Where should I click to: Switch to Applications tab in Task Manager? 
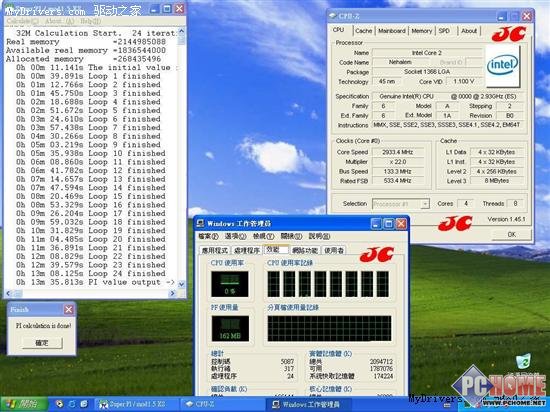point(215,250)
